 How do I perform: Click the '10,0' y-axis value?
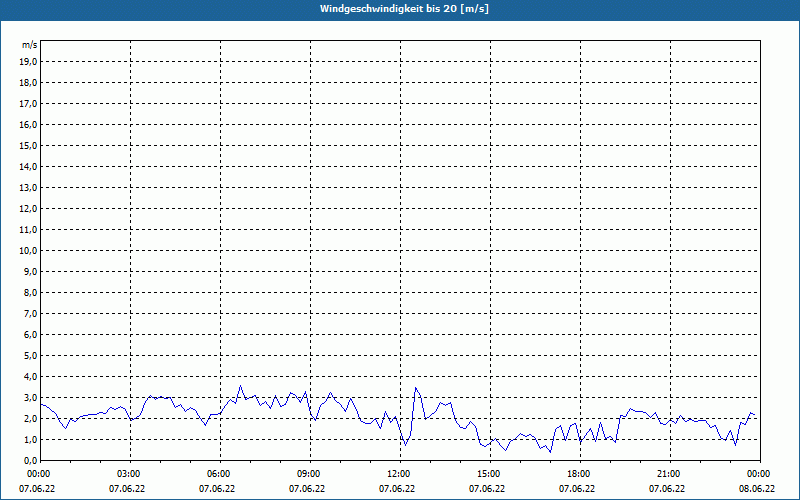point(28,251)
